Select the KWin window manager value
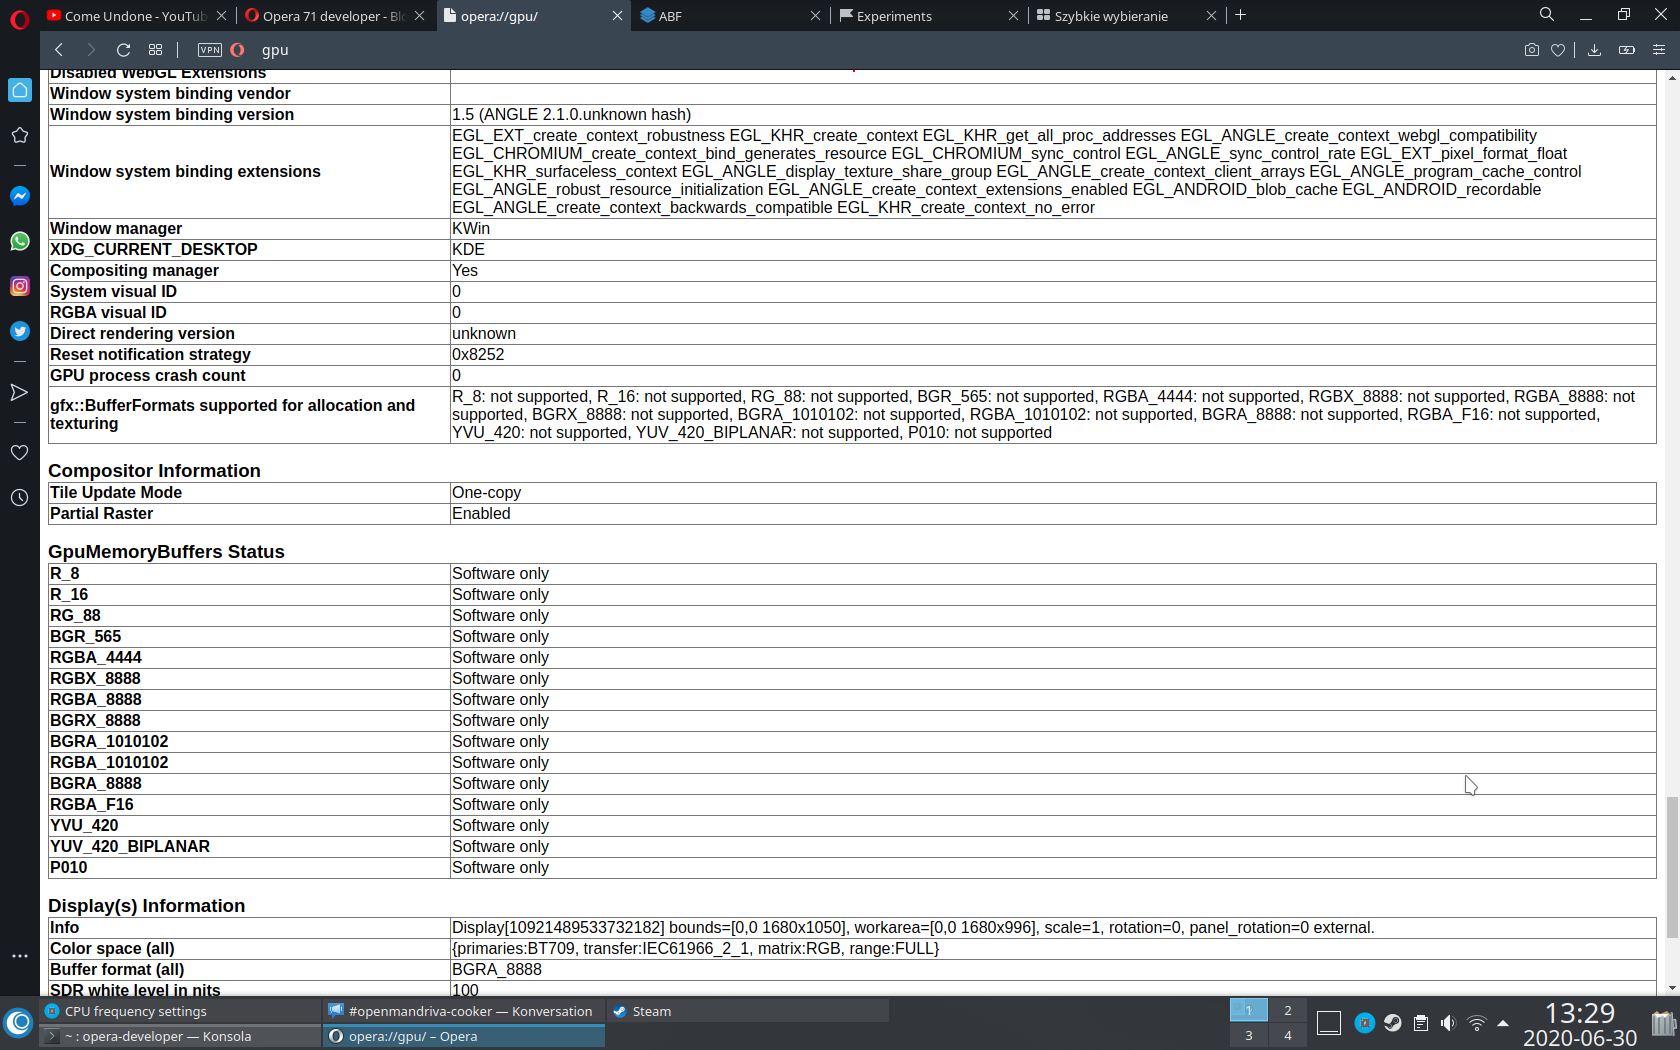 (471, 228)
